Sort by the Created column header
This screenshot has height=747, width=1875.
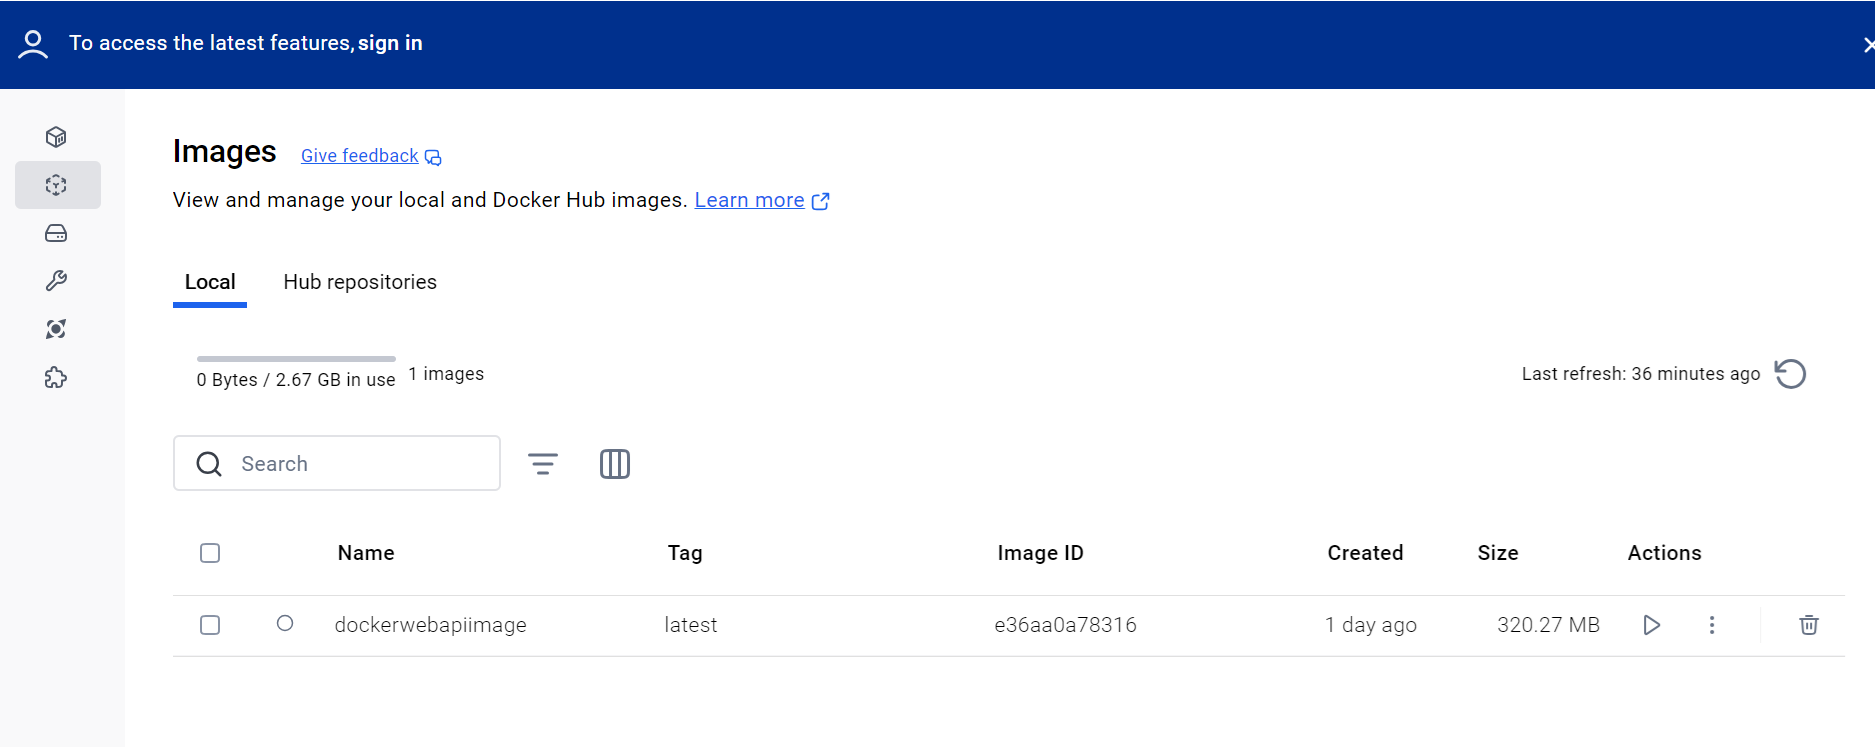pos(1365,553)
